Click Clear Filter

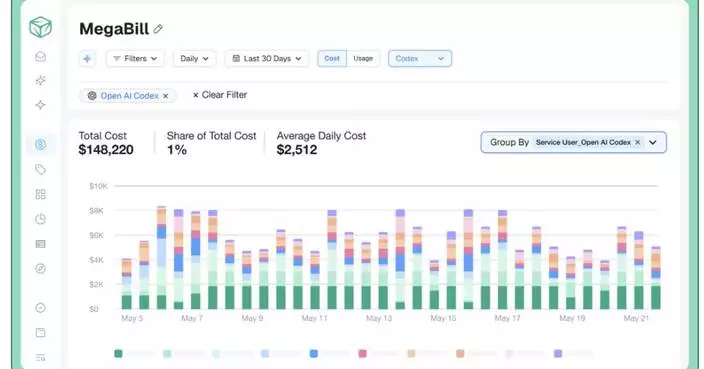(220, 95)
